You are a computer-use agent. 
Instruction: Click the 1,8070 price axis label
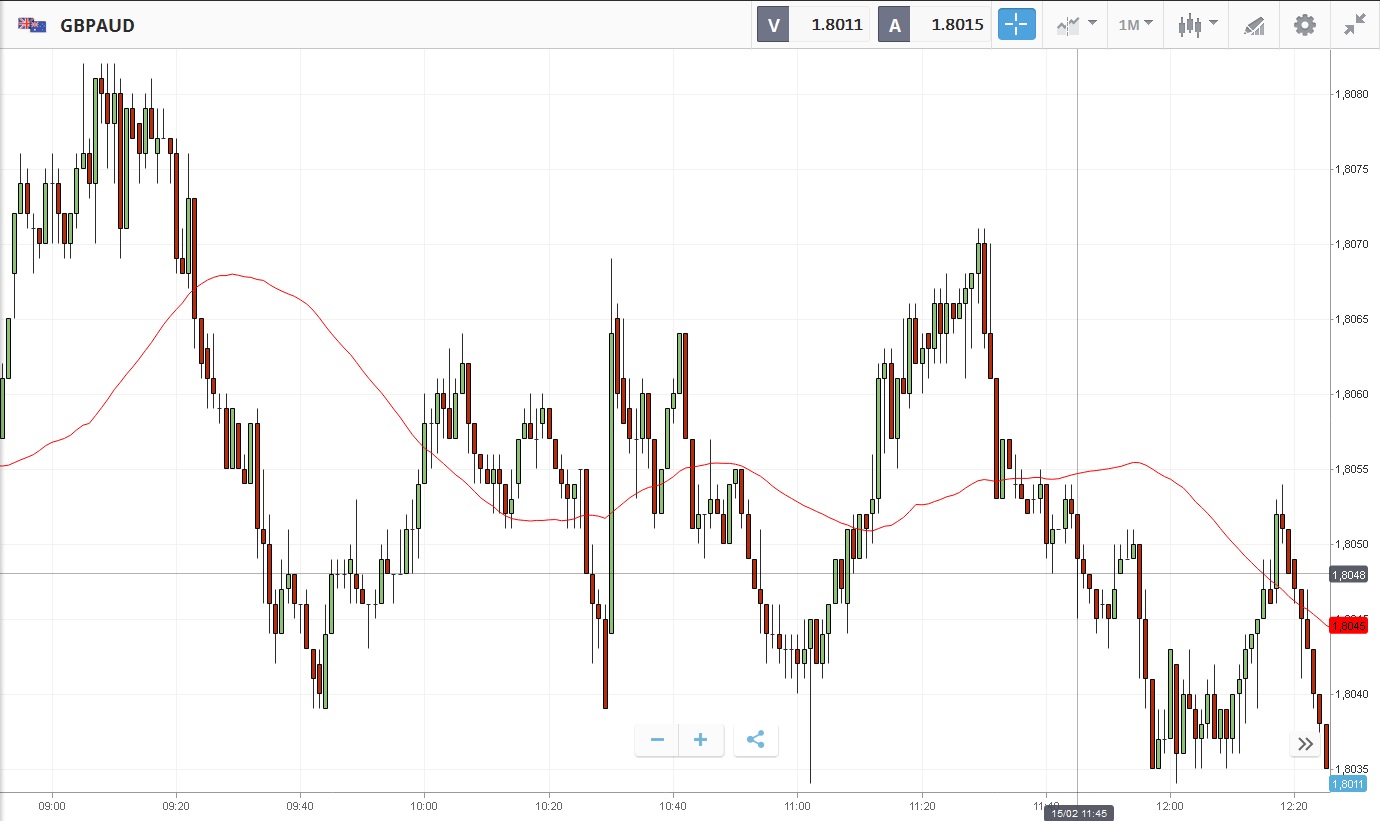coord(1351,245)
